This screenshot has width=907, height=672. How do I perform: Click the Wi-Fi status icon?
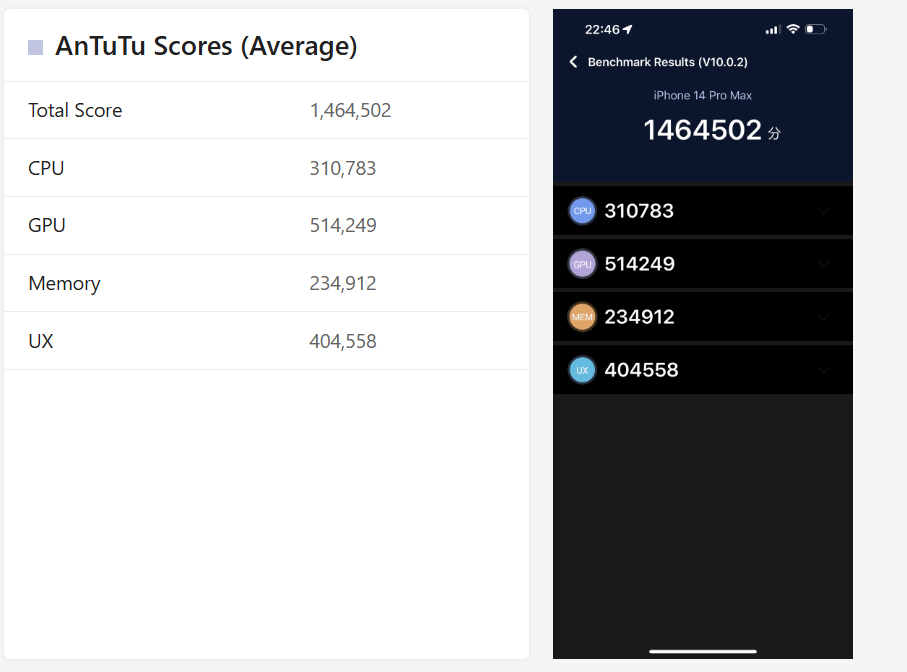793,29
